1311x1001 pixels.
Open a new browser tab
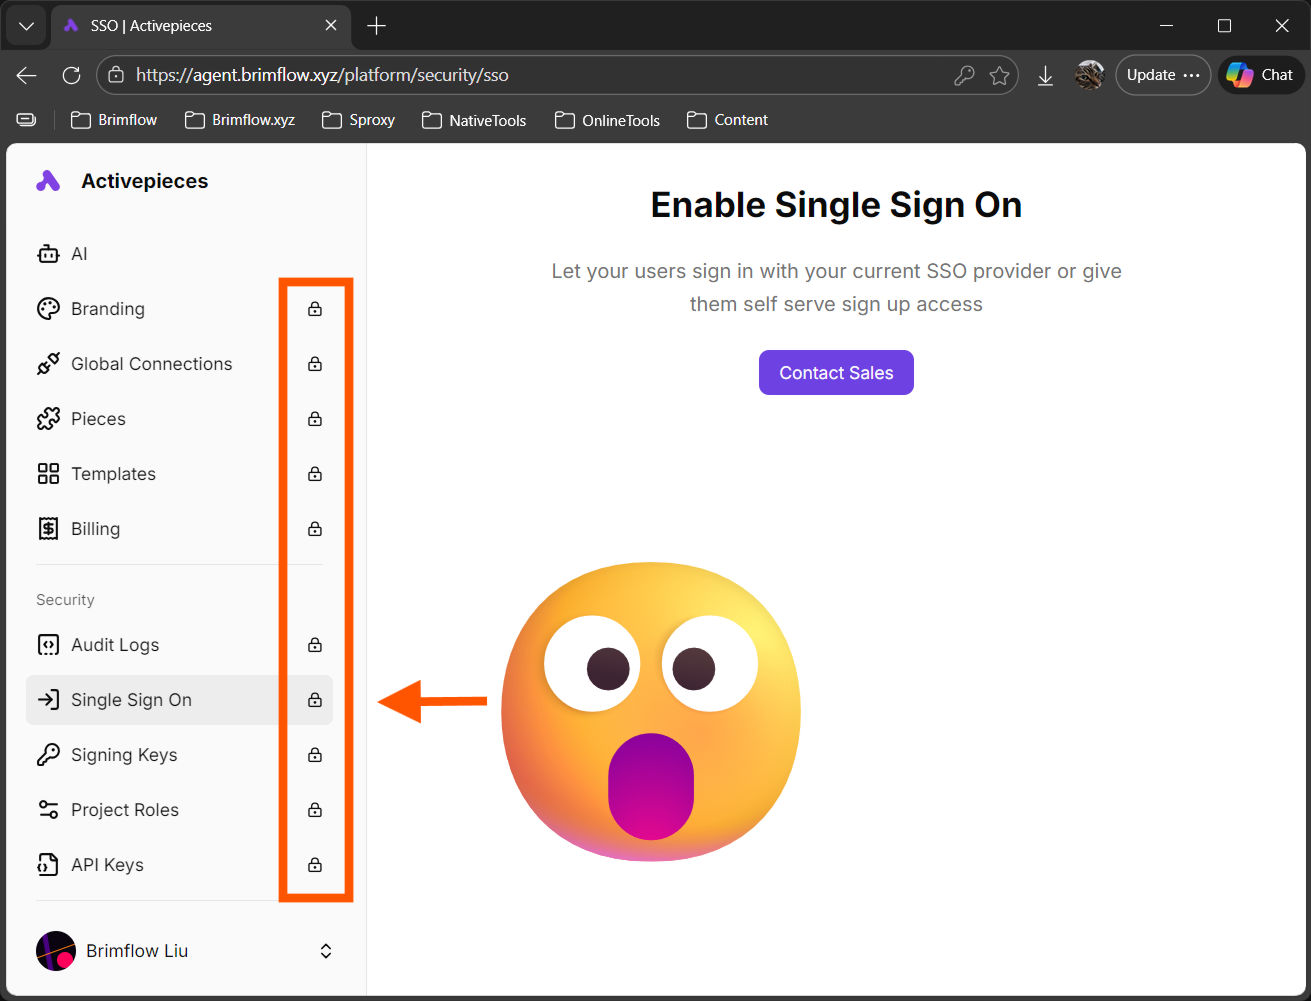[x=376, y=26]
